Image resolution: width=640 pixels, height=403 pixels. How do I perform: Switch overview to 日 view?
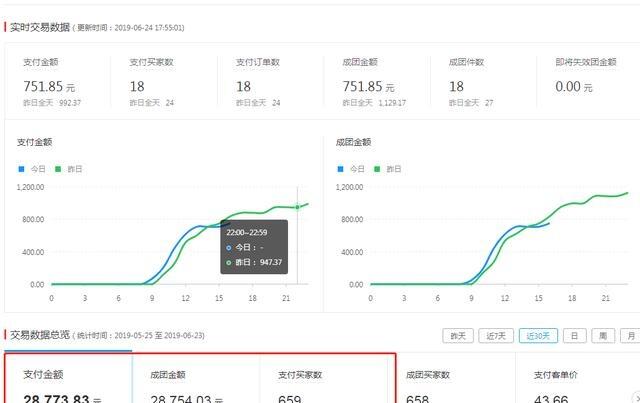click(574, 336)
